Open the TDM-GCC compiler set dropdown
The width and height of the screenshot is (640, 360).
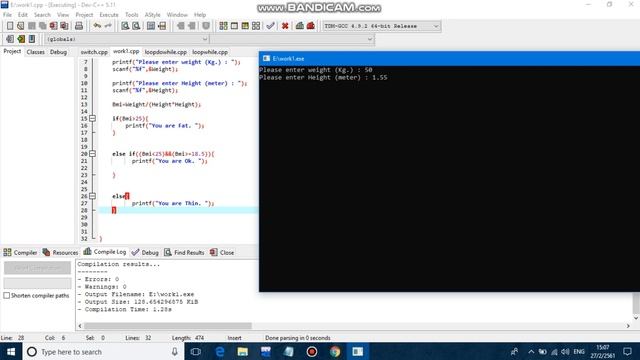[436, 26]
